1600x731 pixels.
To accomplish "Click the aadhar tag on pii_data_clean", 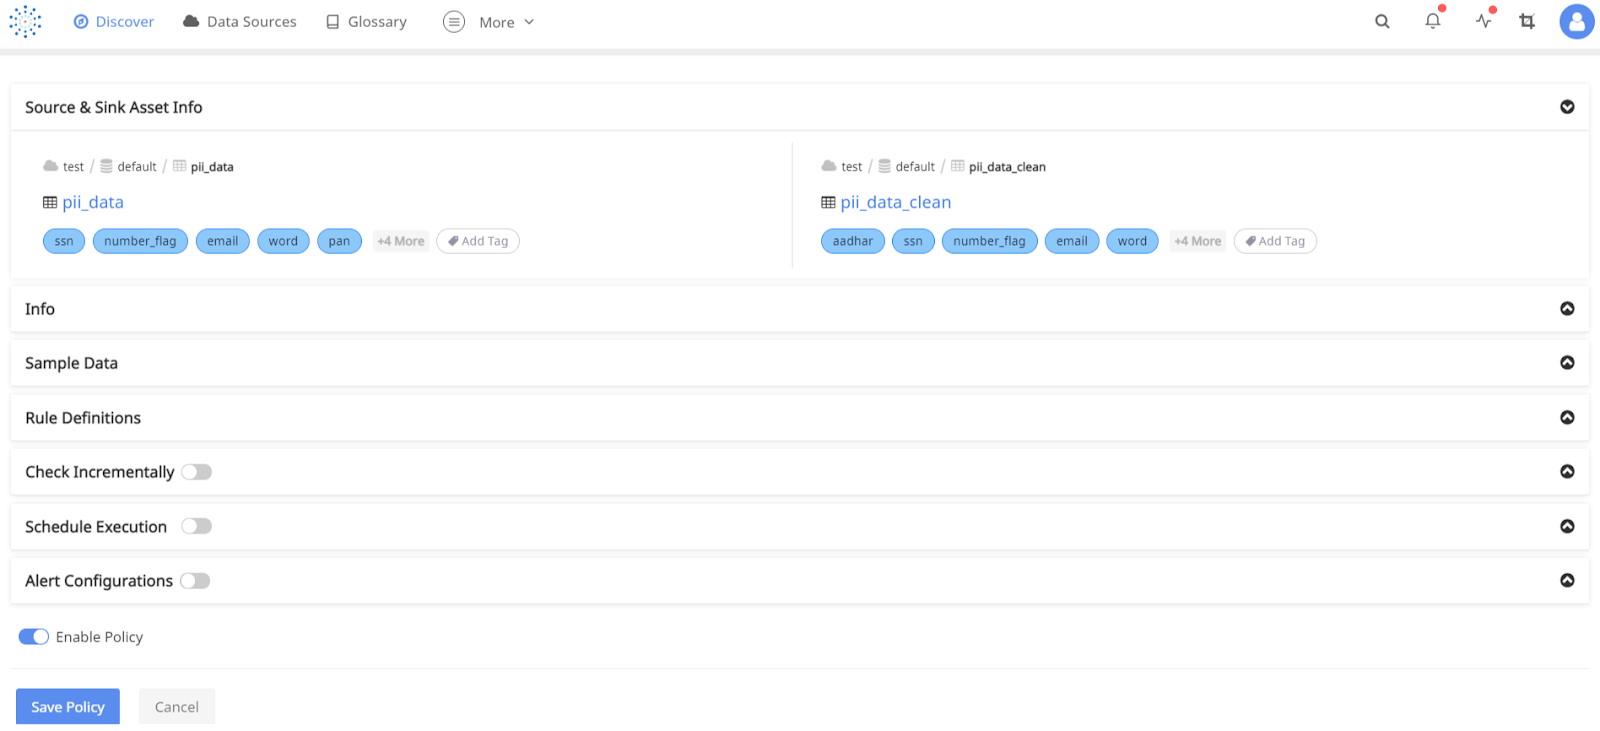I will (853, 241).
